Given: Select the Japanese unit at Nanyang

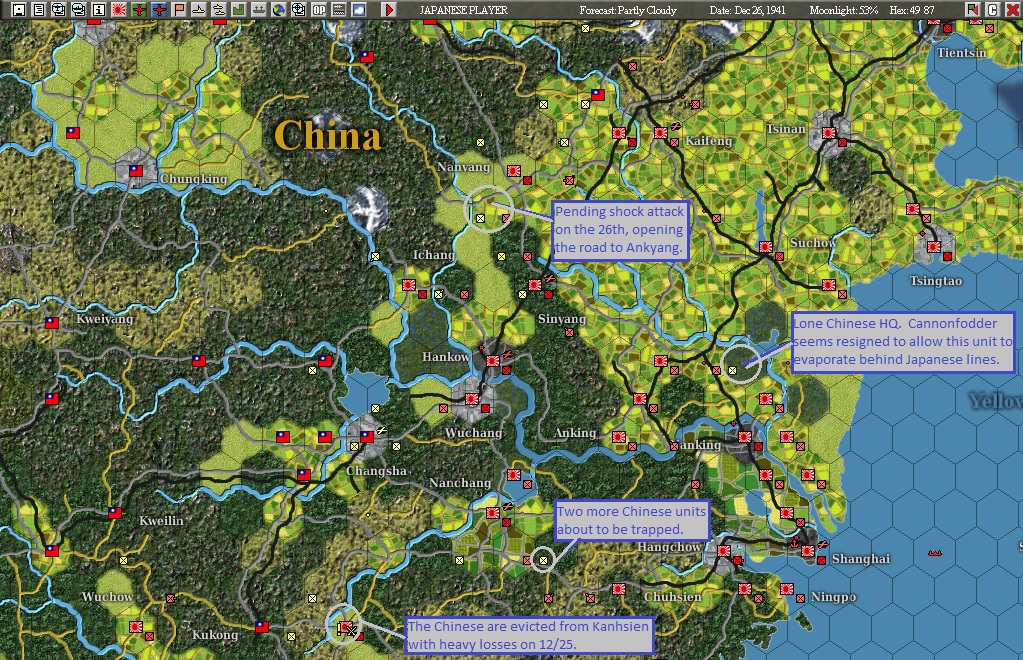Looking at the screenshot, I should (x=514, y=170).
